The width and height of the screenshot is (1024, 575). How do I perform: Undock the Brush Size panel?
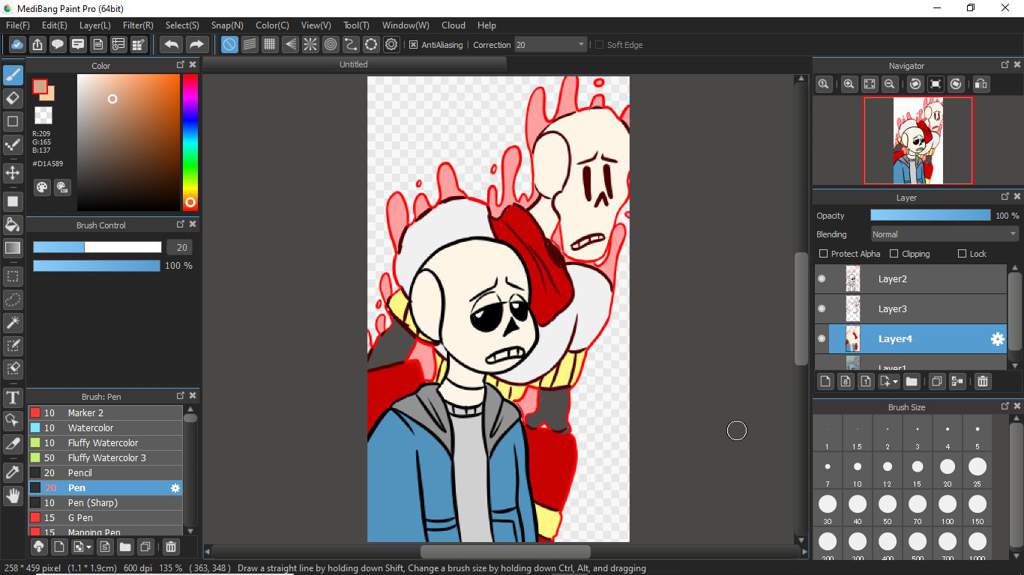pyautogui.click(x=1004, y=406)
